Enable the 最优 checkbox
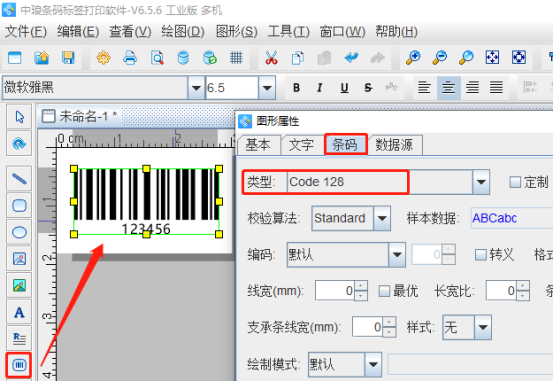 click(384, 291)
